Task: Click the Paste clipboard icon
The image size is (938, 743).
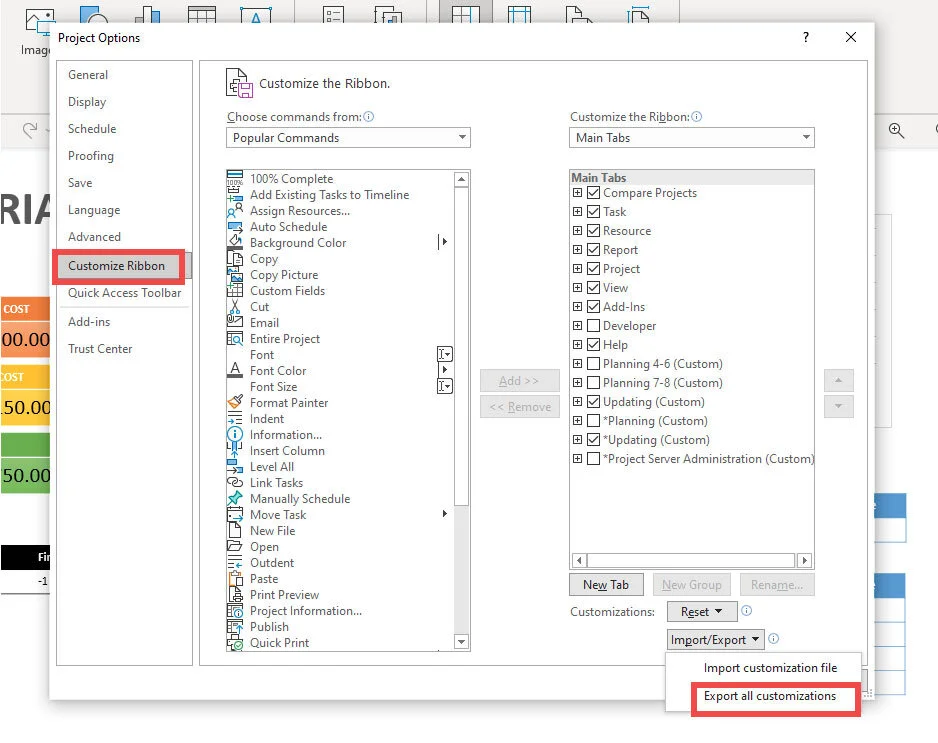Action: pyautogui.click(x=234, y=578)
